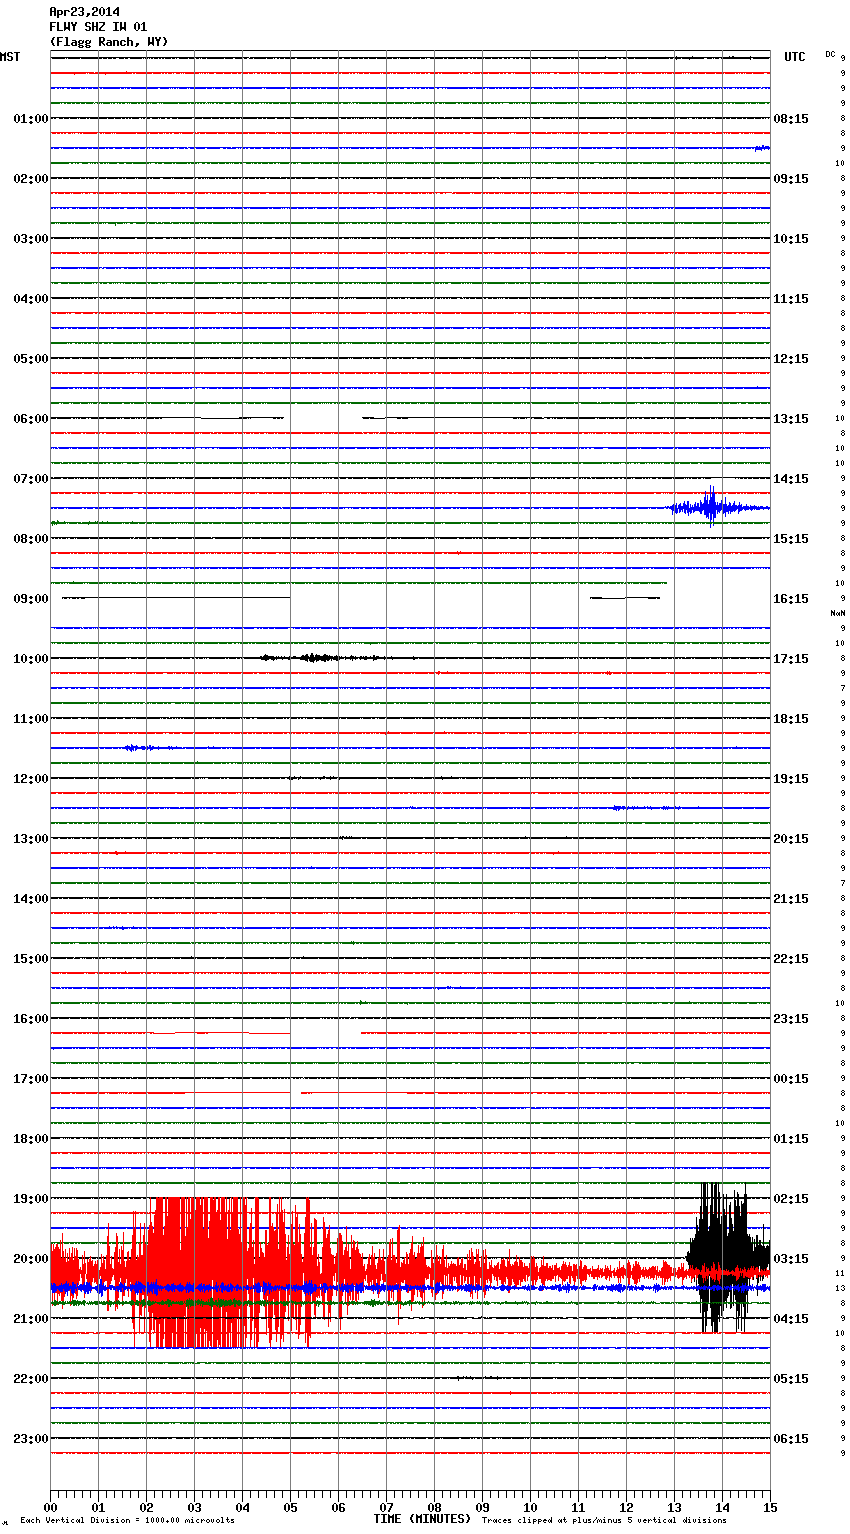Click the 02:15 UTC label
Image resolution: width=850 pixels, height=1534 pixels.
click(791, 1199)
